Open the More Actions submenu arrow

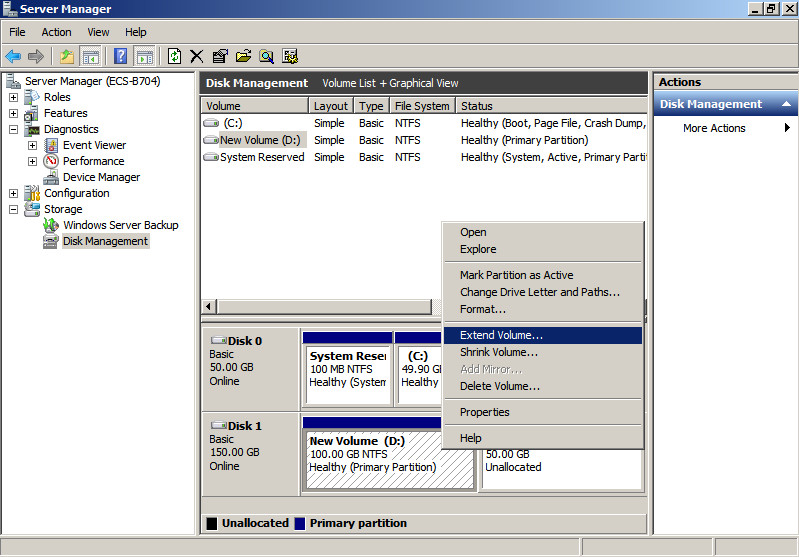pos(787,128)
